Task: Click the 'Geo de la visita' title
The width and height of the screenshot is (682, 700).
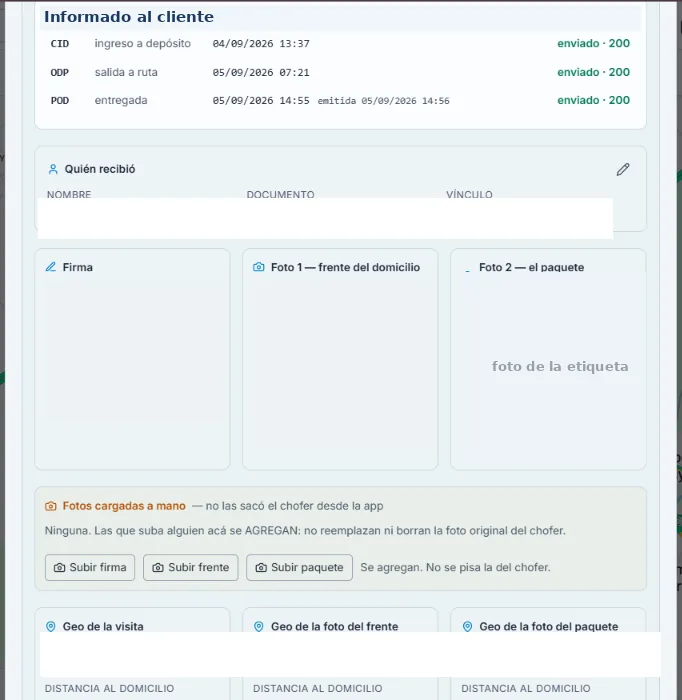Action: pos(103,626)
